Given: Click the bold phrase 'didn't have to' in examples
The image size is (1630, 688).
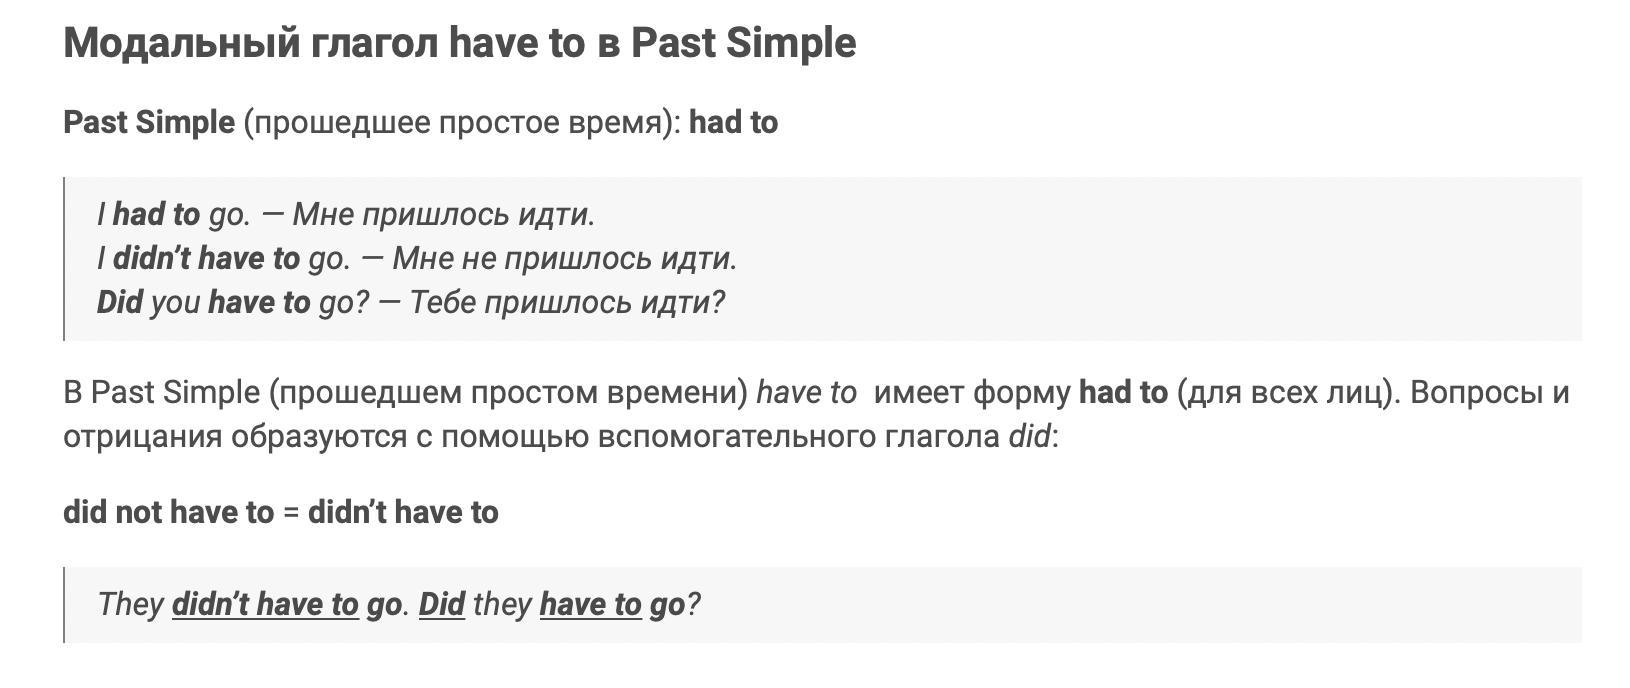Looking at the screenshot, I should coord(206,258).
